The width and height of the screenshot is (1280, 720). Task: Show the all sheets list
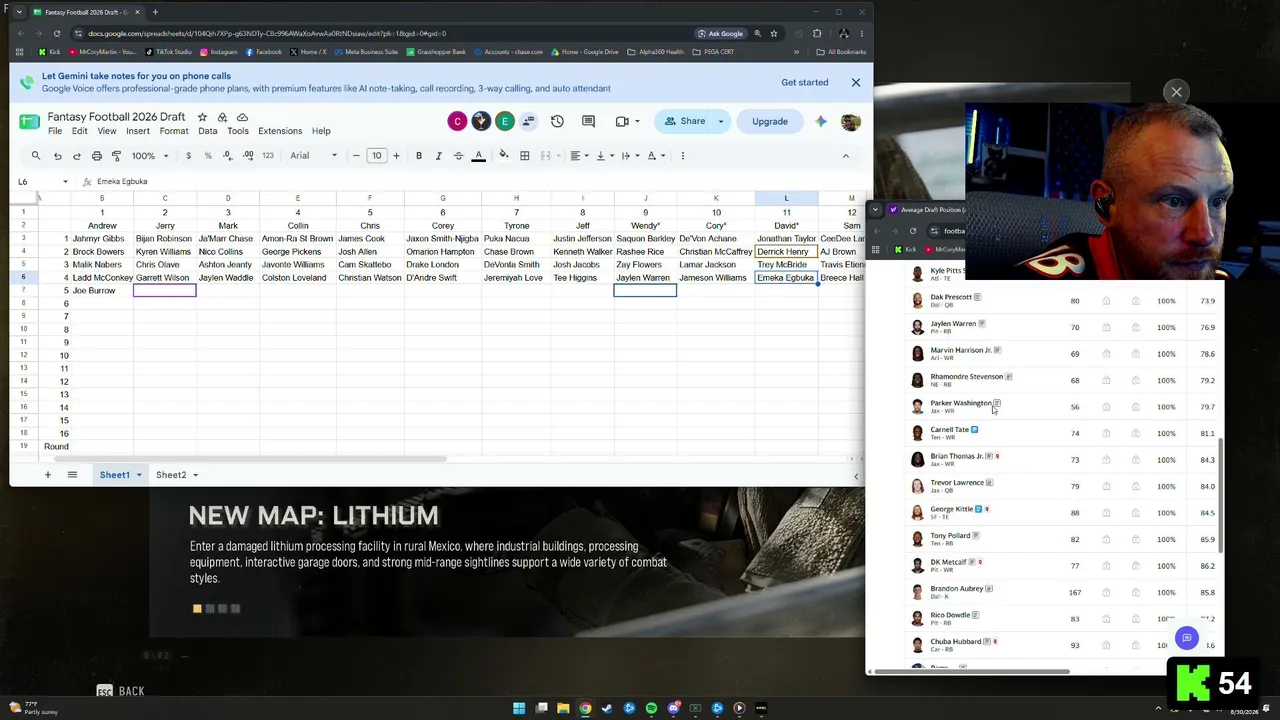click(x=72, y=475)
